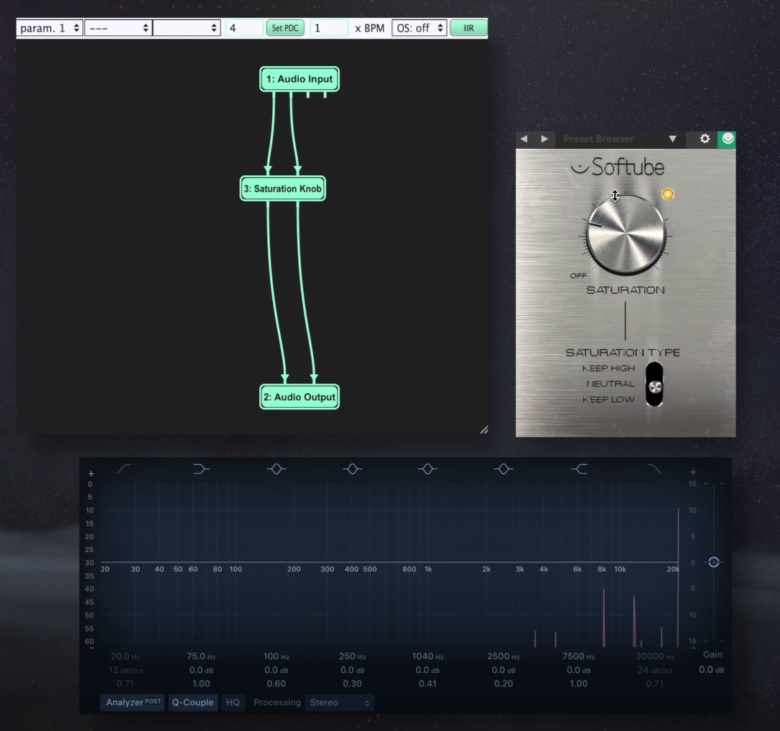780x731 pixels.
Task: Go to previous preset in Softube
Action: coord(524,139)
